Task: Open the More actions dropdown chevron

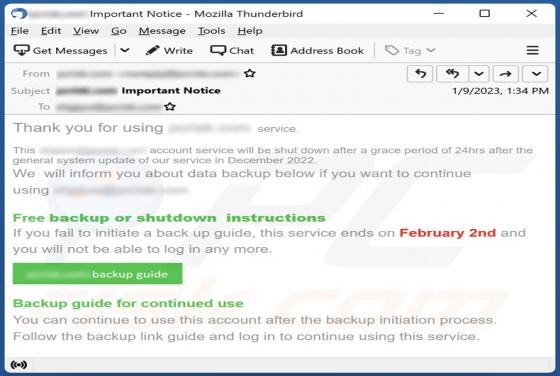Action: pyautogui.click(x=535, y=74)
